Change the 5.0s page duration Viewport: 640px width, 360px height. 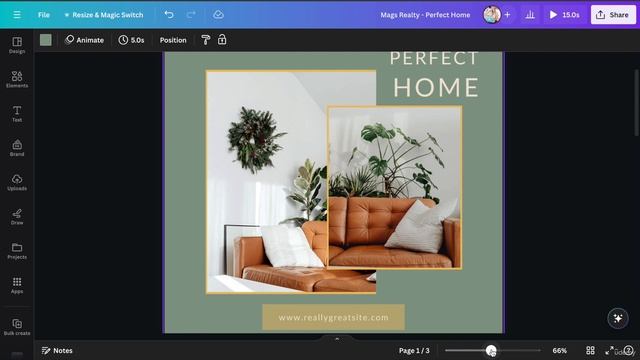click(131, 40)
